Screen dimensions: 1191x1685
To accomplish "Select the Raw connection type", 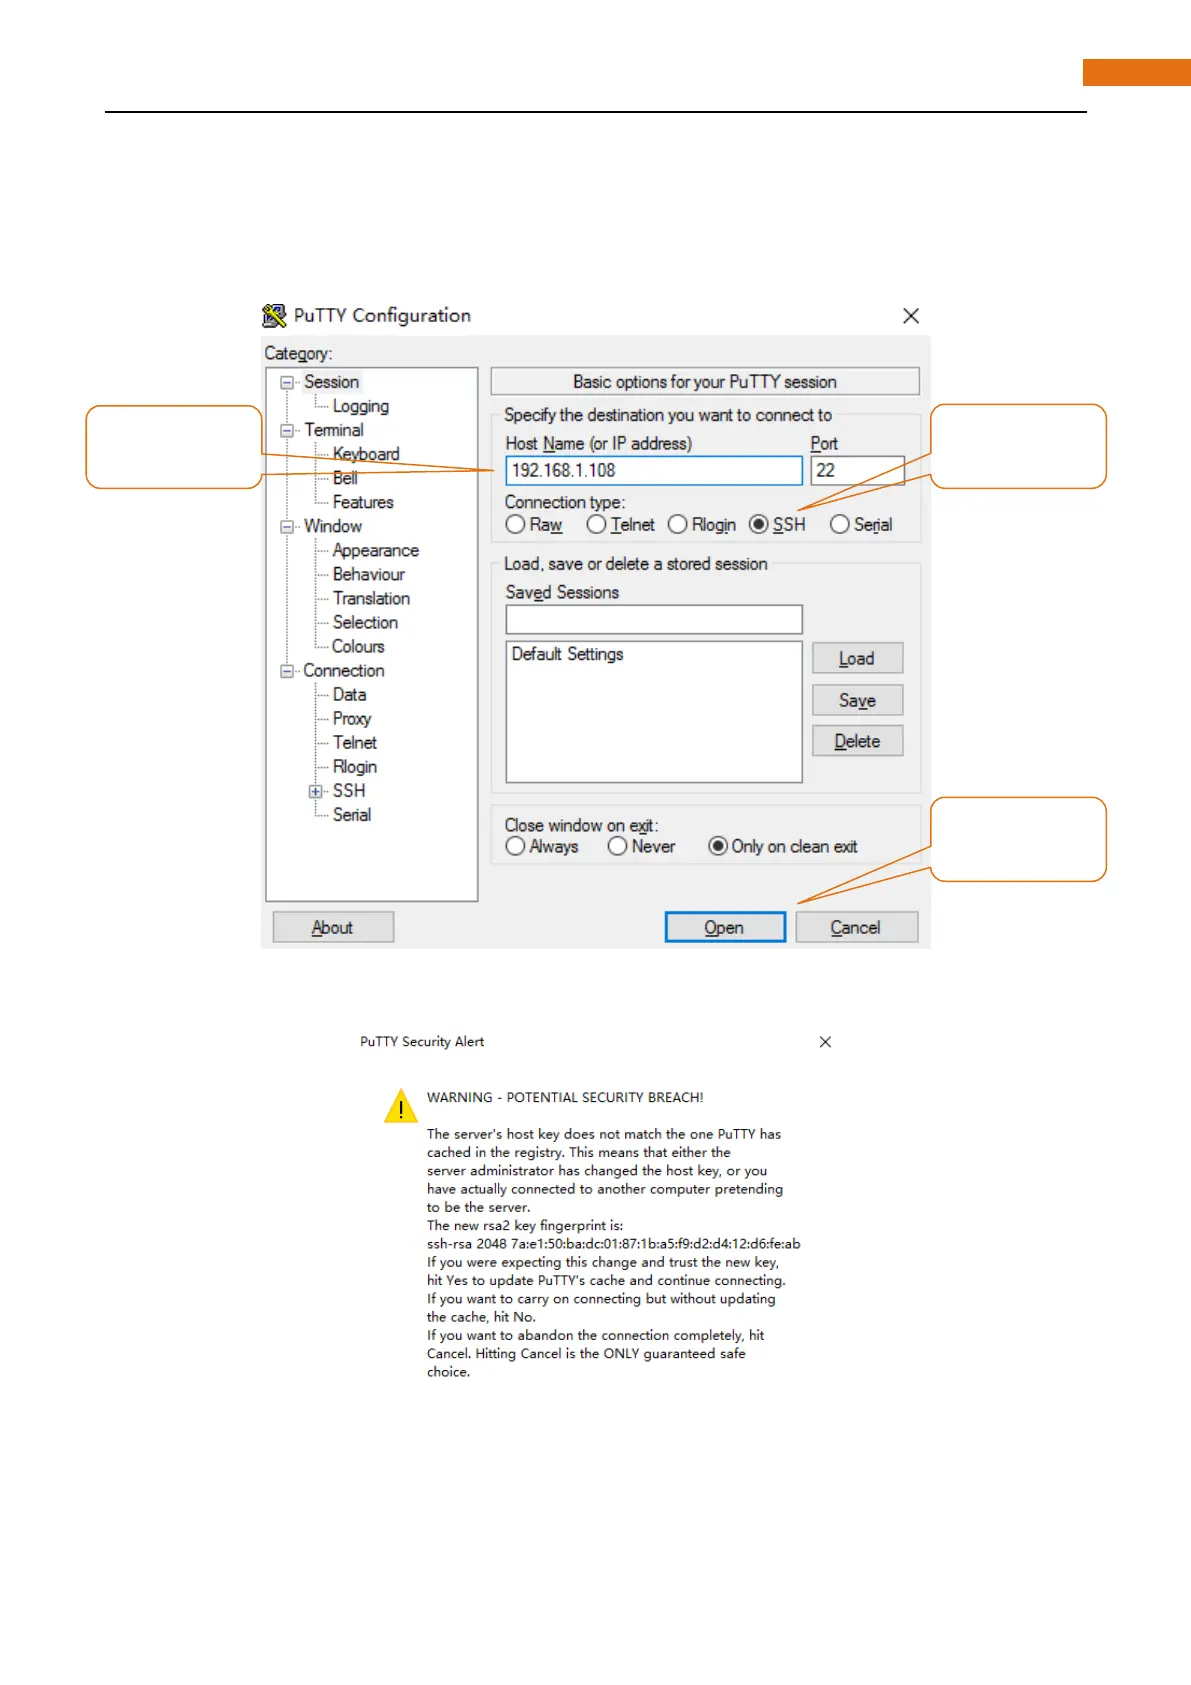I will tap(534, 525).
